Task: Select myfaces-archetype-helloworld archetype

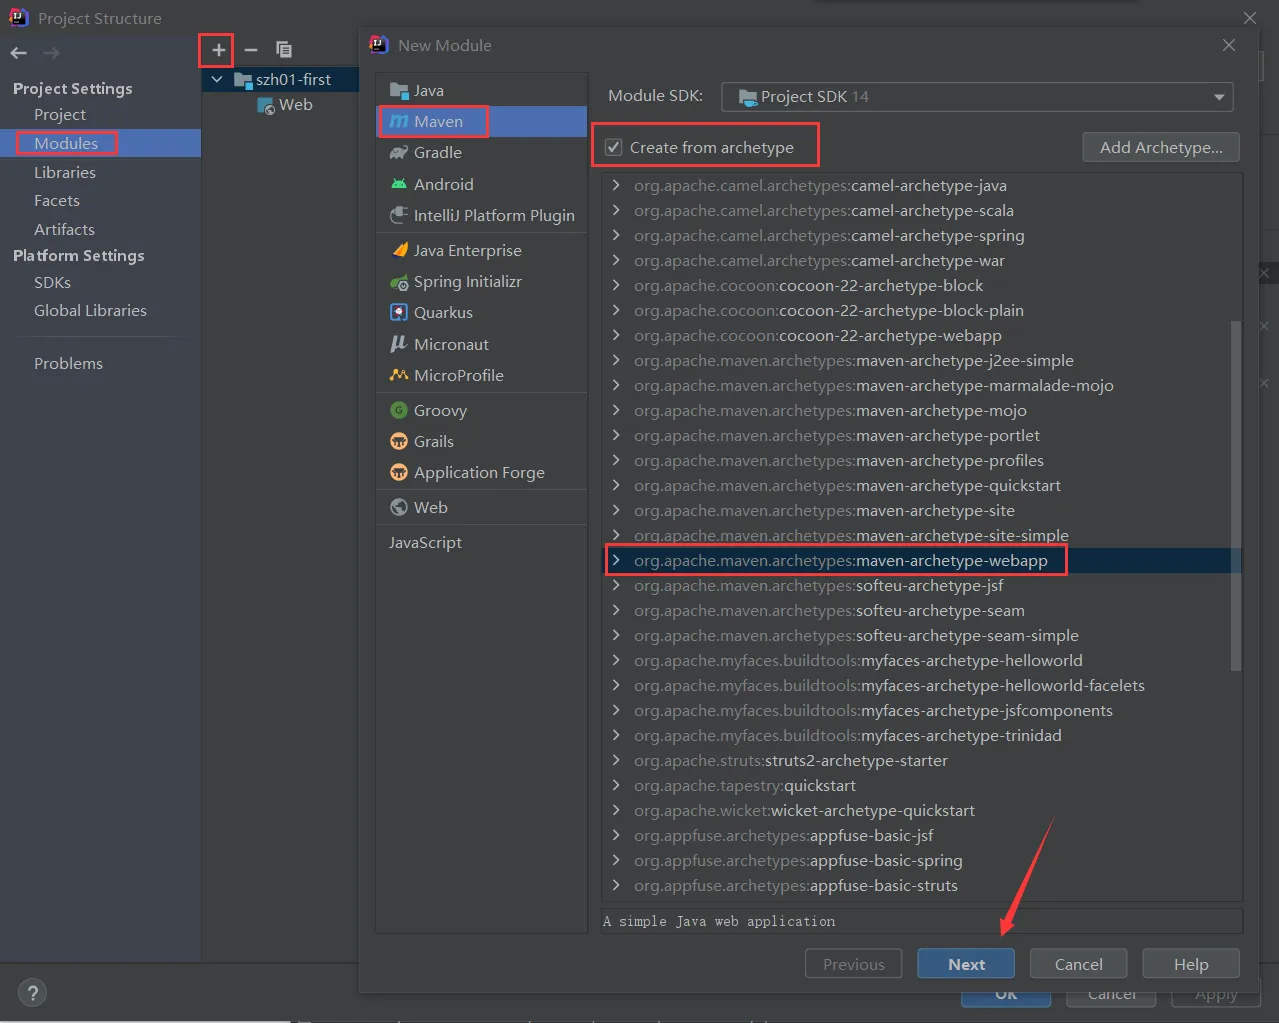Action: 858,660
